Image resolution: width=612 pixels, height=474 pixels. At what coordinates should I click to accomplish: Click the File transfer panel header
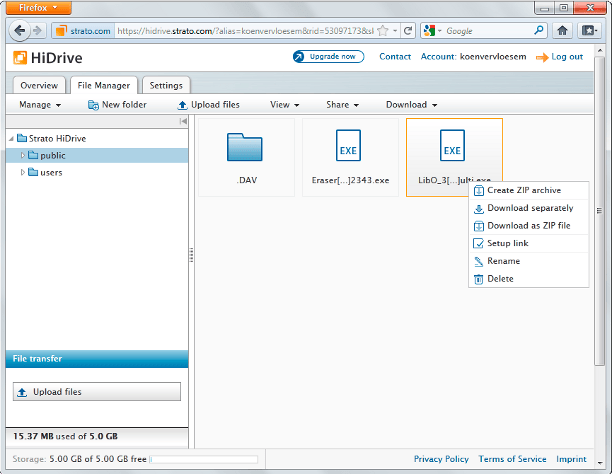(97, 359)
